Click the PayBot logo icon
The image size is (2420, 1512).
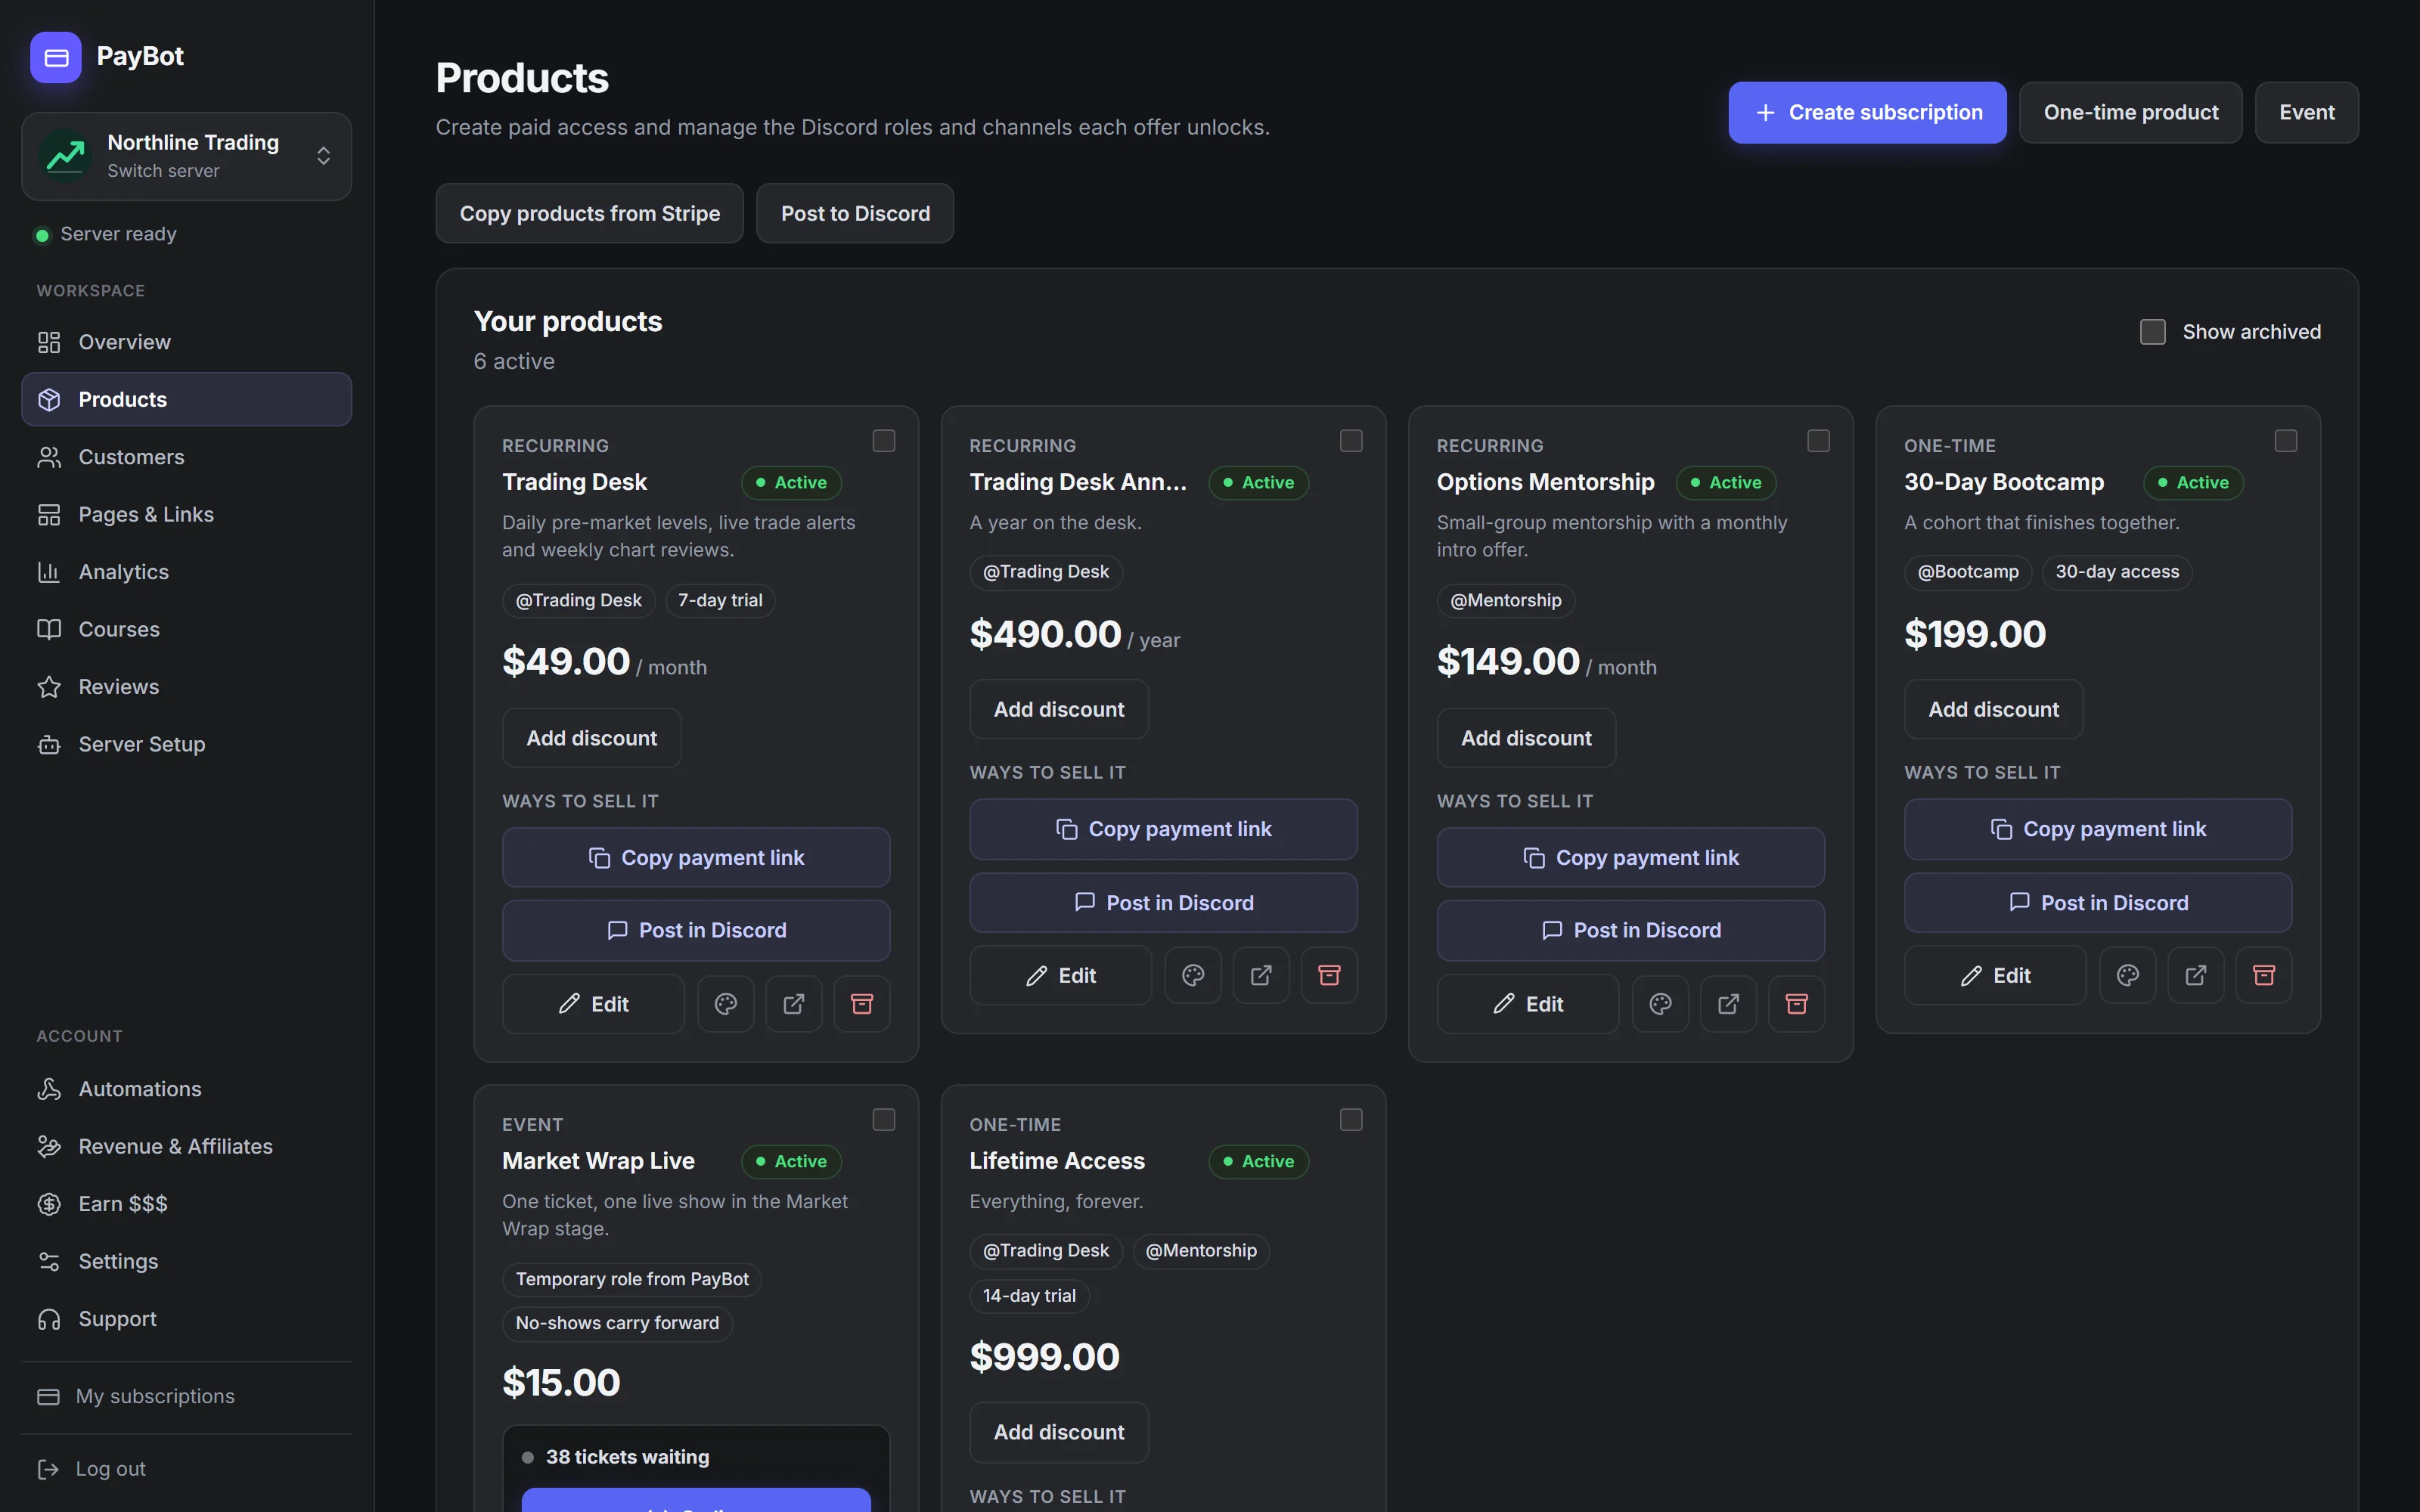click(56, 57)
